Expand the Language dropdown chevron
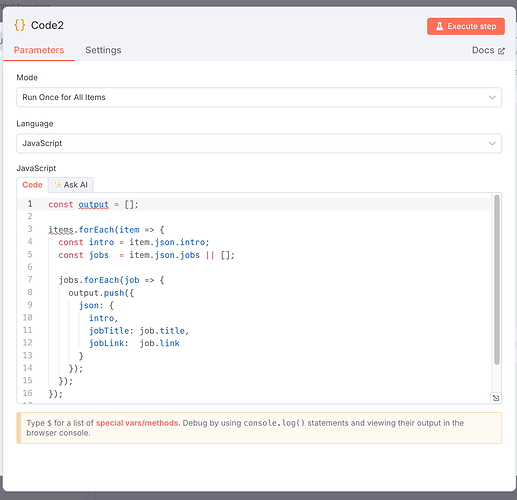Viewport: 517px width, 500px height. pos(492,143)
